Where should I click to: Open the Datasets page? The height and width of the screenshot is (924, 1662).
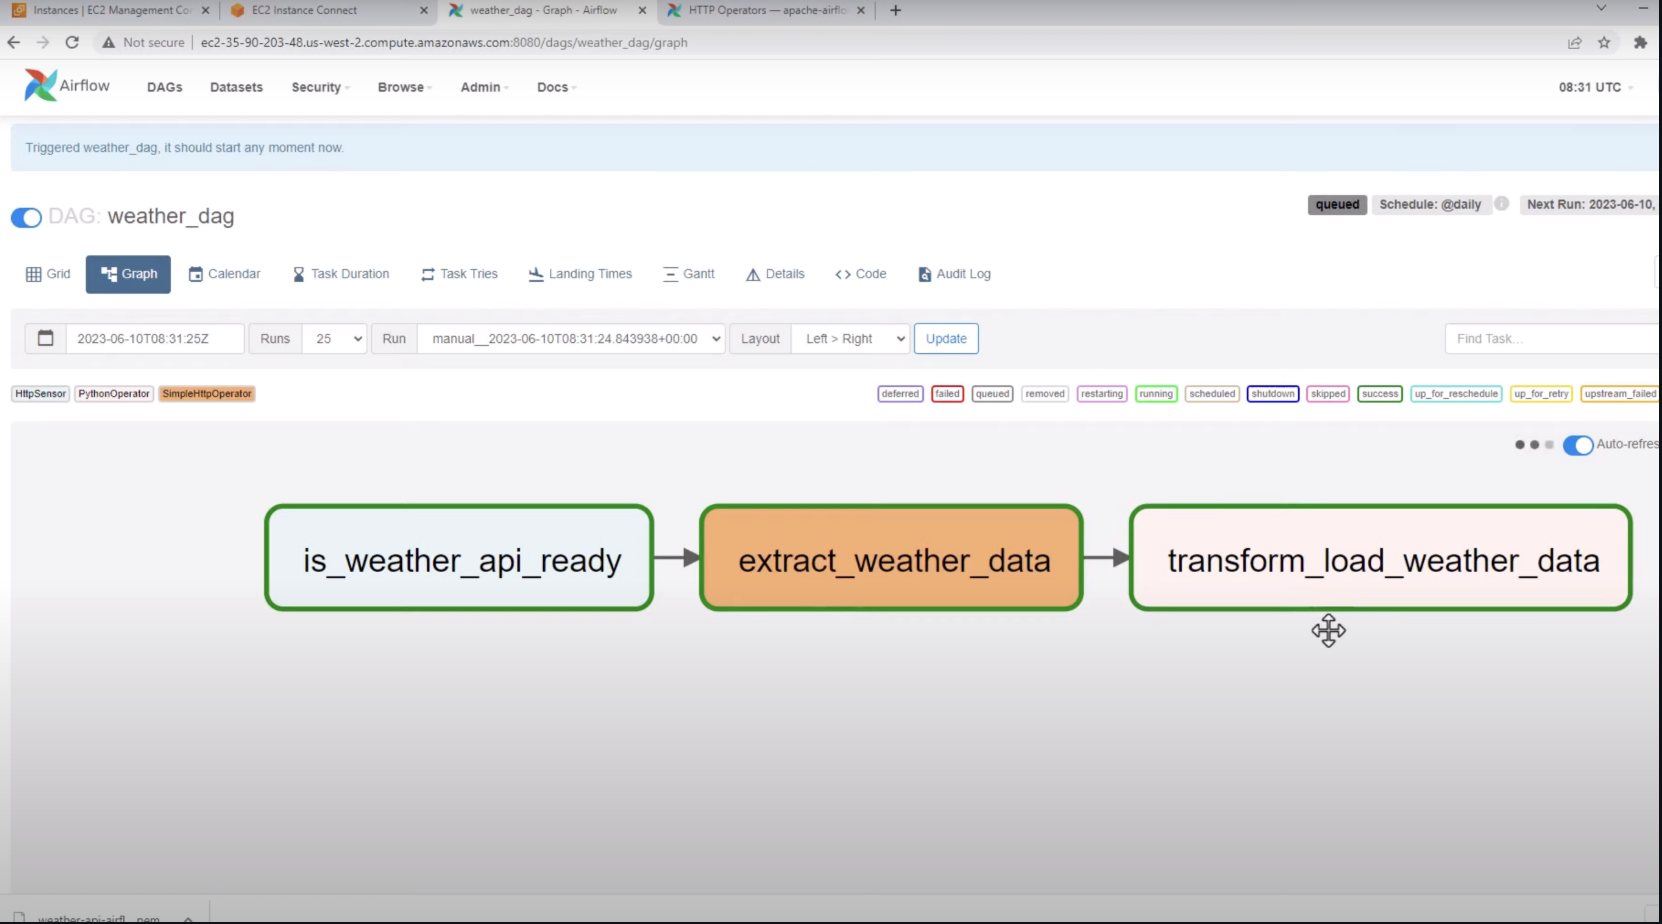pos(236,87)
